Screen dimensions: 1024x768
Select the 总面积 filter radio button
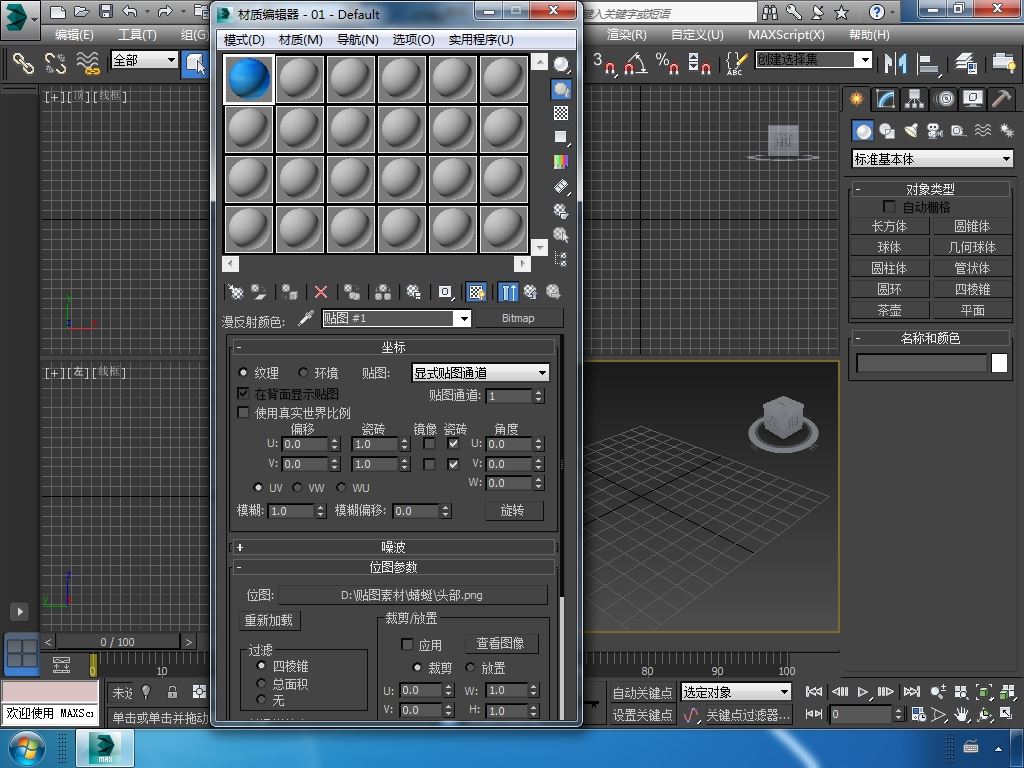(x=261, y=683)
